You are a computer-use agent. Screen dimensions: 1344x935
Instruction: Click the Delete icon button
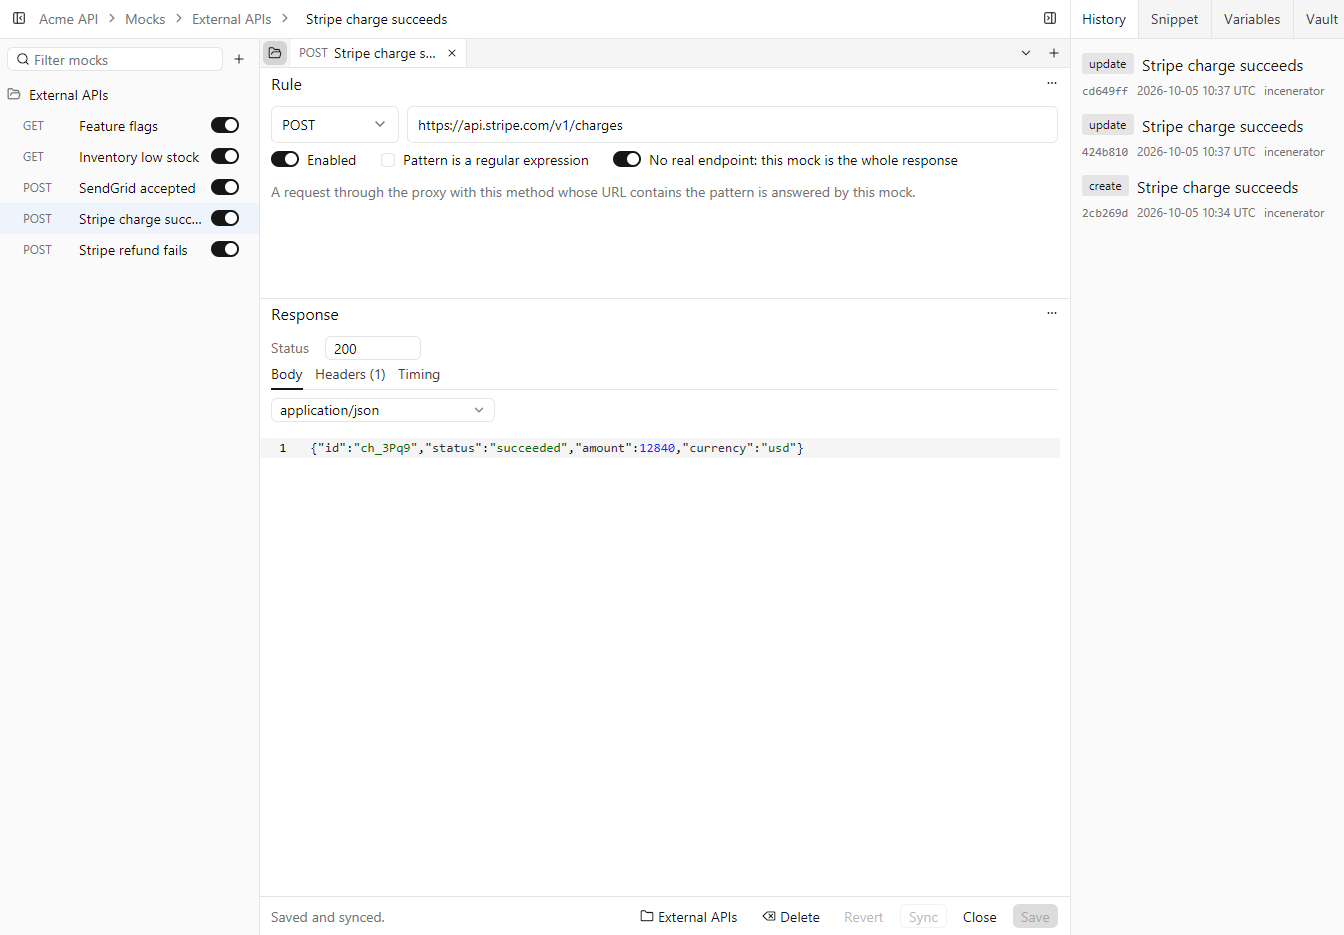[791, 917]
